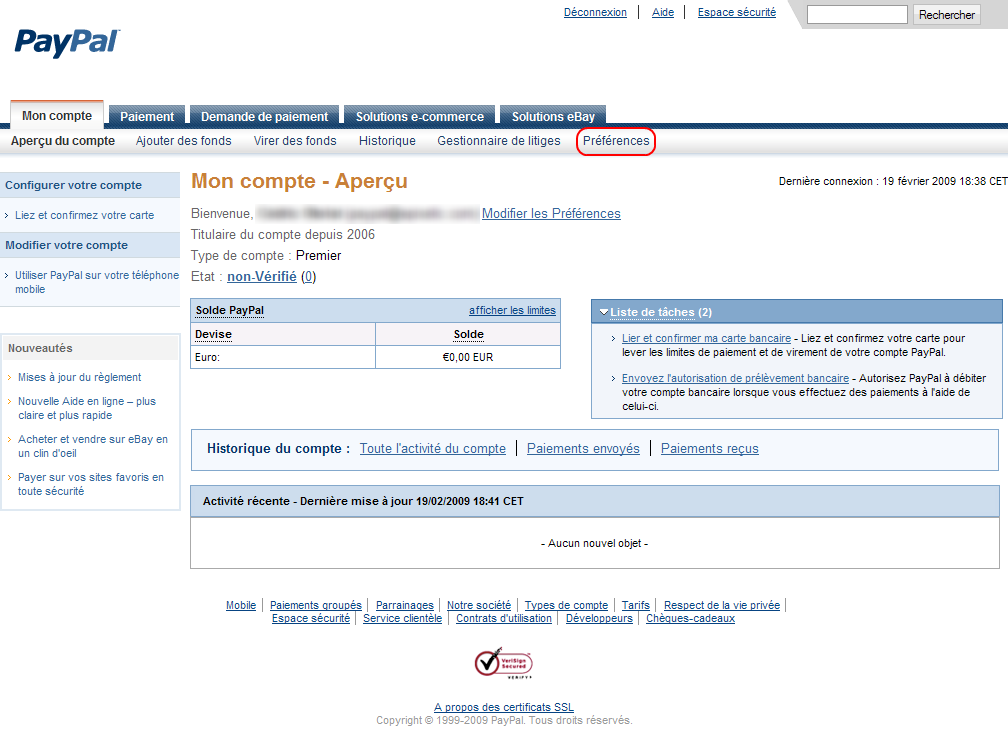The image size is (1008, 733).
Task: Open Payer sur vos sites favoris link
Action: pos(91,484)
